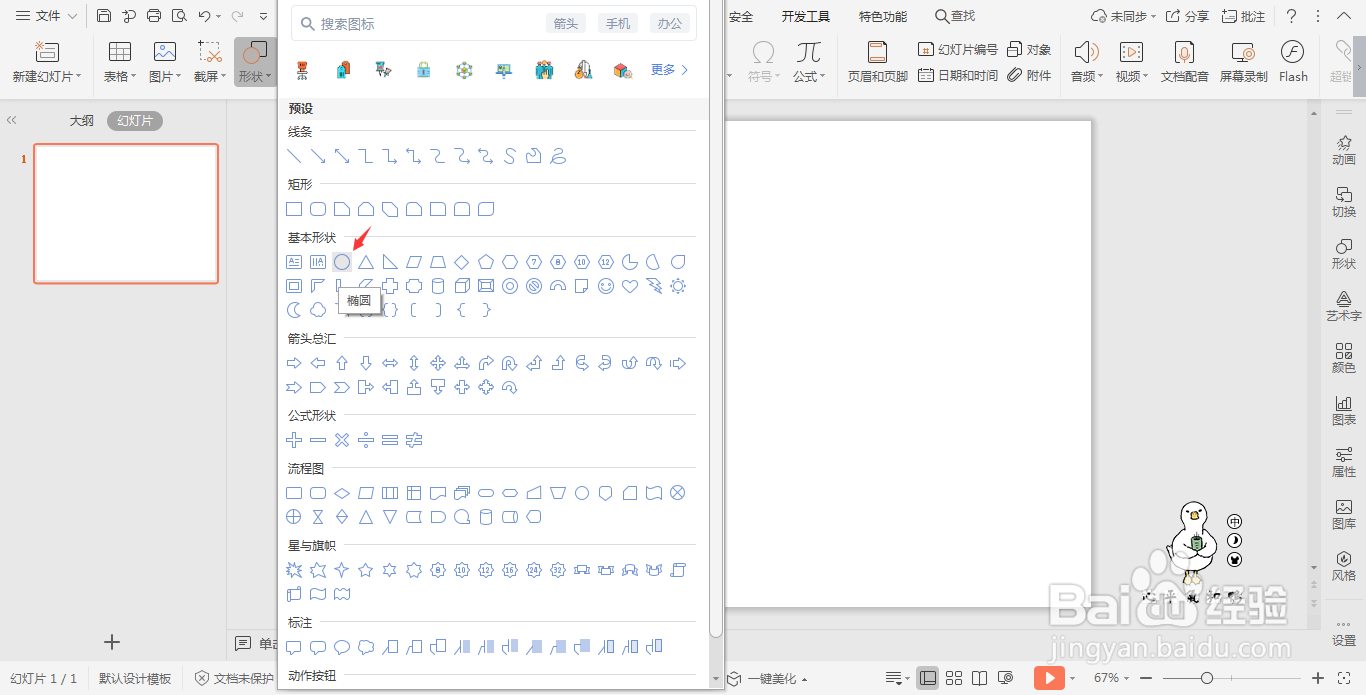Click the 办公 search tag

(670, 23)
